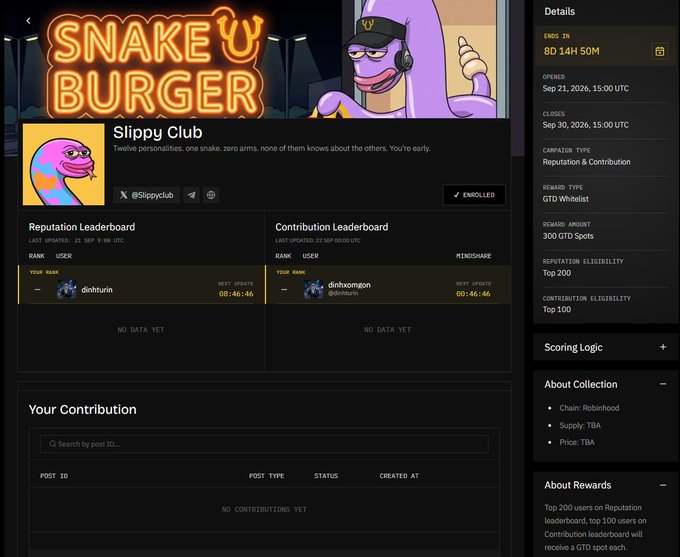This screenshot has width=680, height=557.
Task: Click the Top 200 reputation eligibility value
Action: point(556,273)
